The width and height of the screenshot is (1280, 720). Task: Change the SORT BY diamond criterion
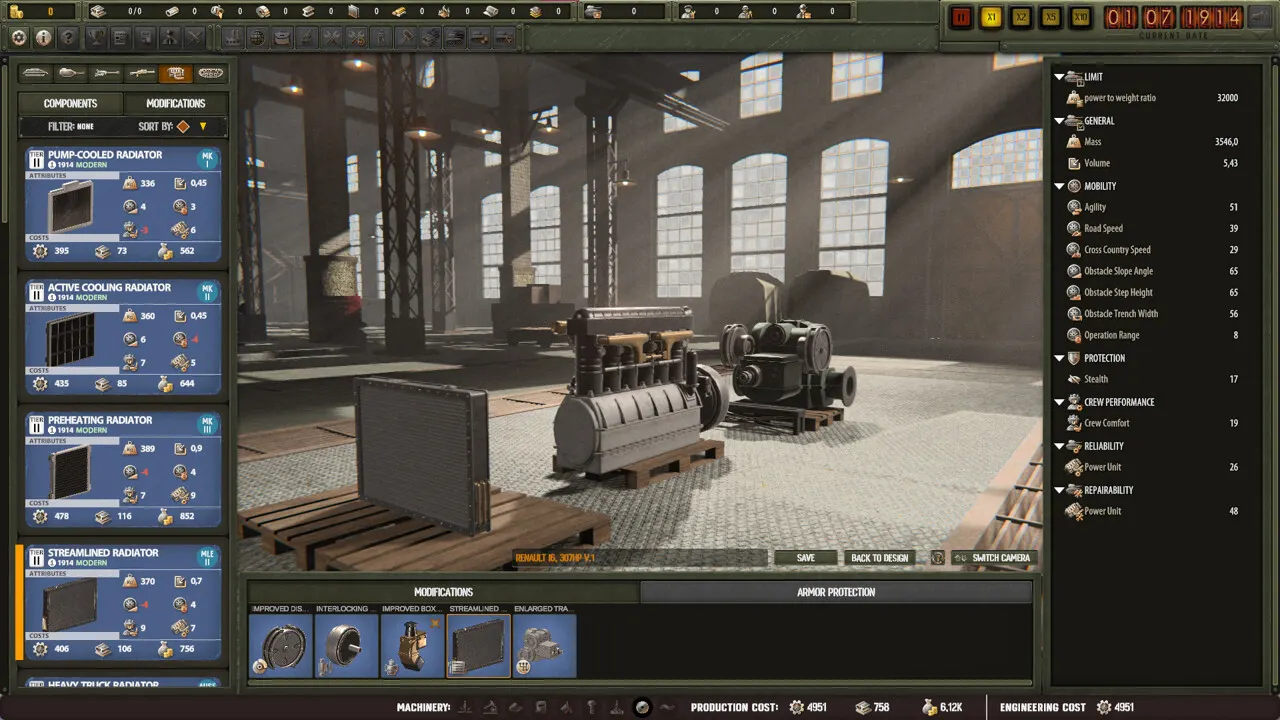click(x=183, y=127)
